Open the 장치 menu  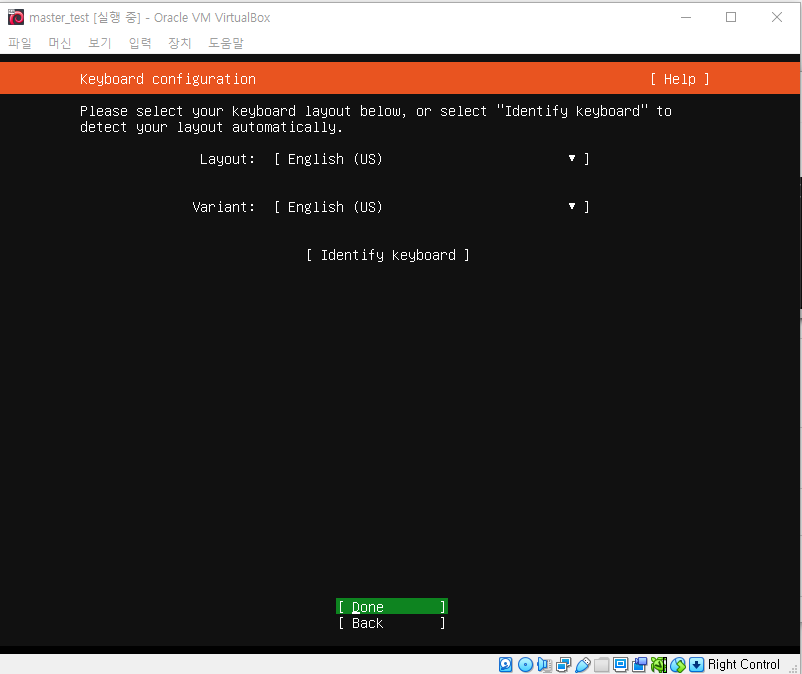point(180,43)
